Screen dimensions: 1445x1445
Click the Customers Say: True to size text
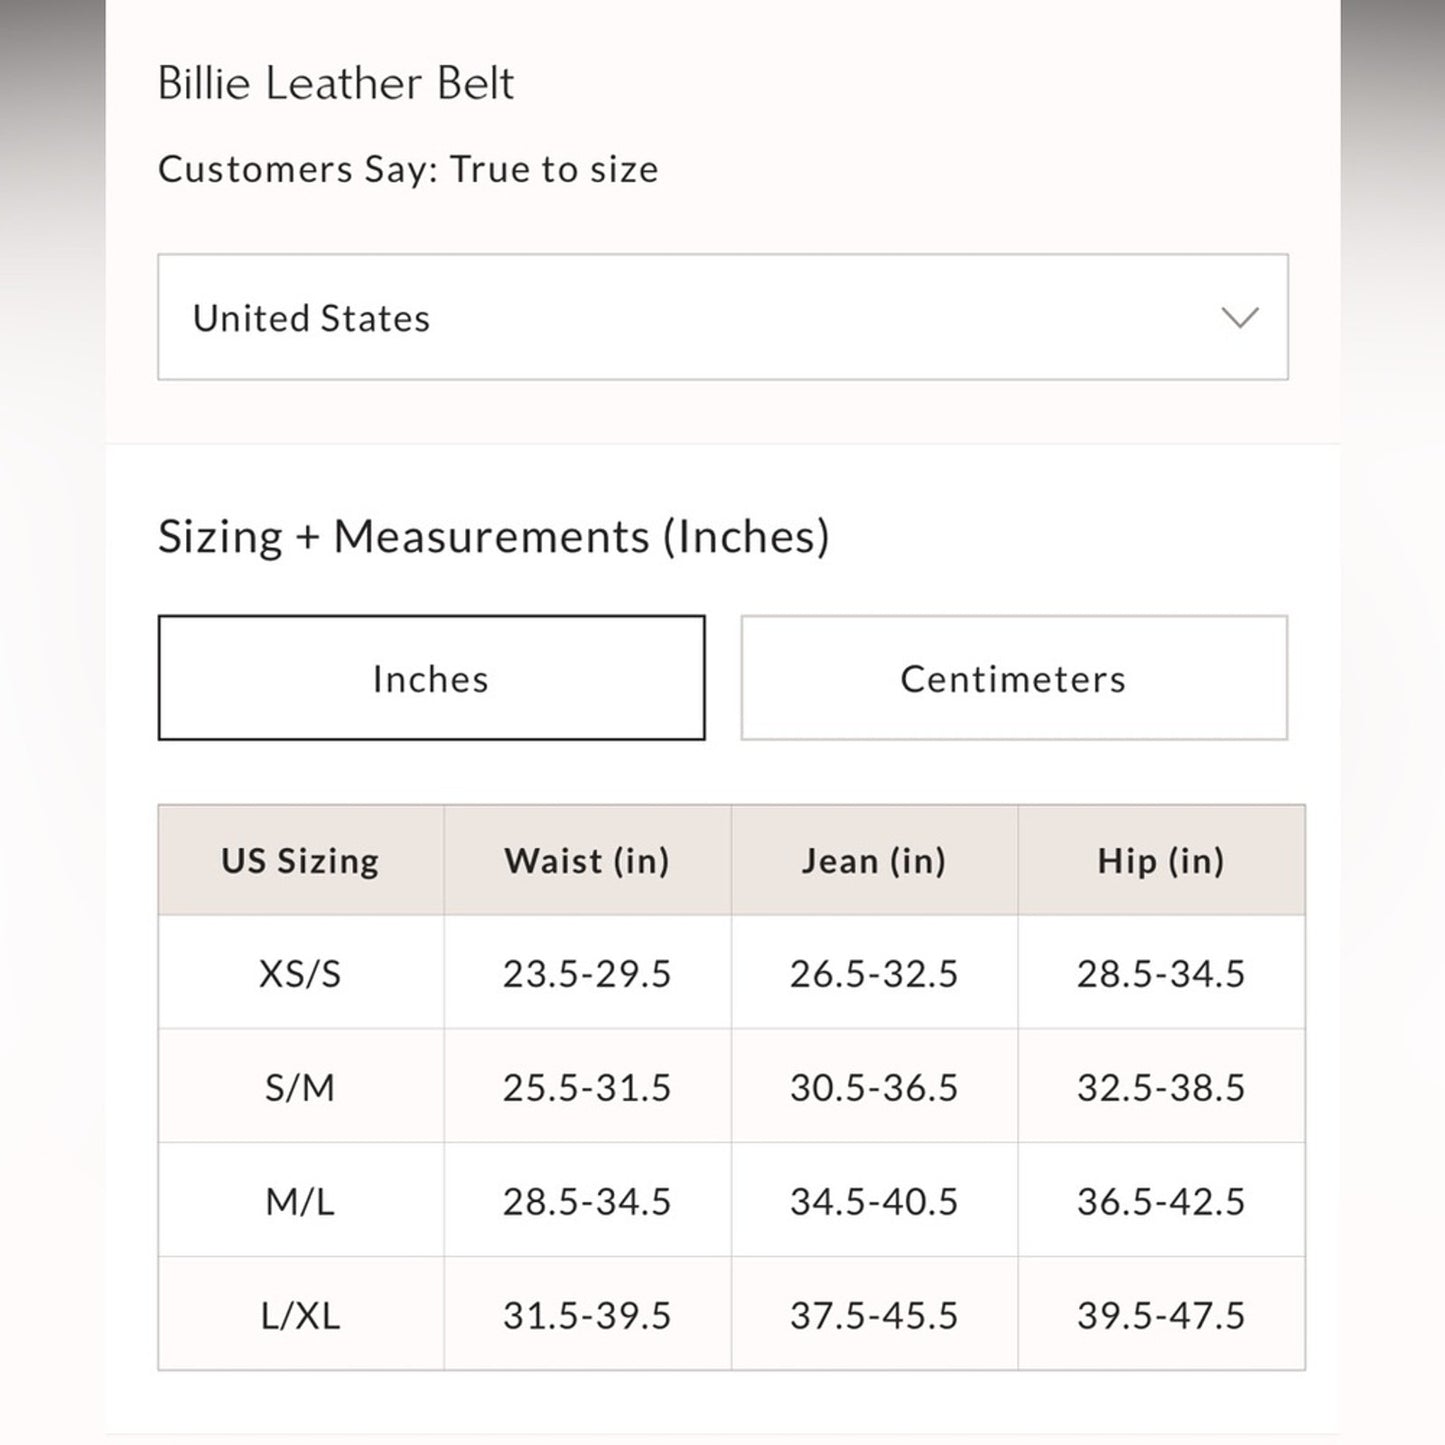click(x=407, y=169)
